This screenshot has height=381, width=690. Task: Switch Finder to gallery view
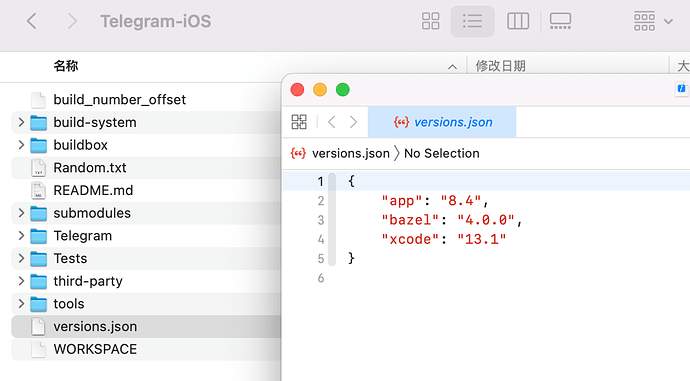point(560,21)
